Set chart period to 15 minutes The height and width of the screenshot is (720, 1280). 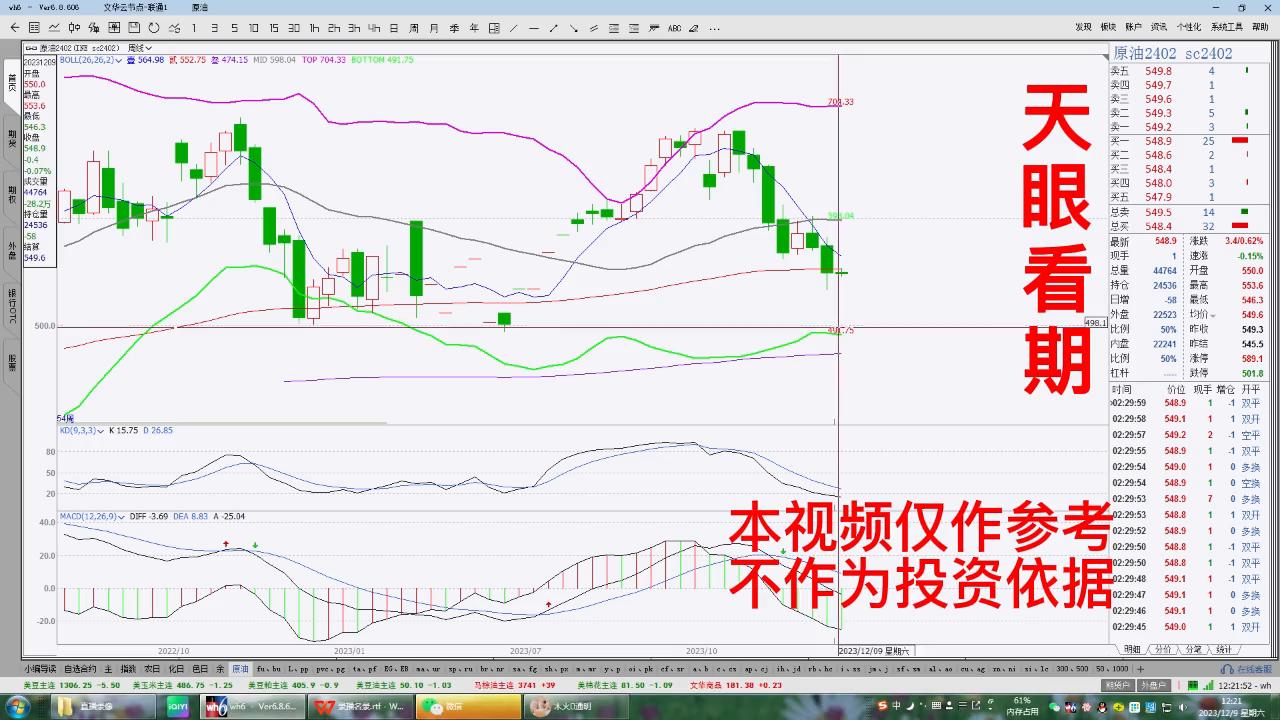(x=274, y=28)
